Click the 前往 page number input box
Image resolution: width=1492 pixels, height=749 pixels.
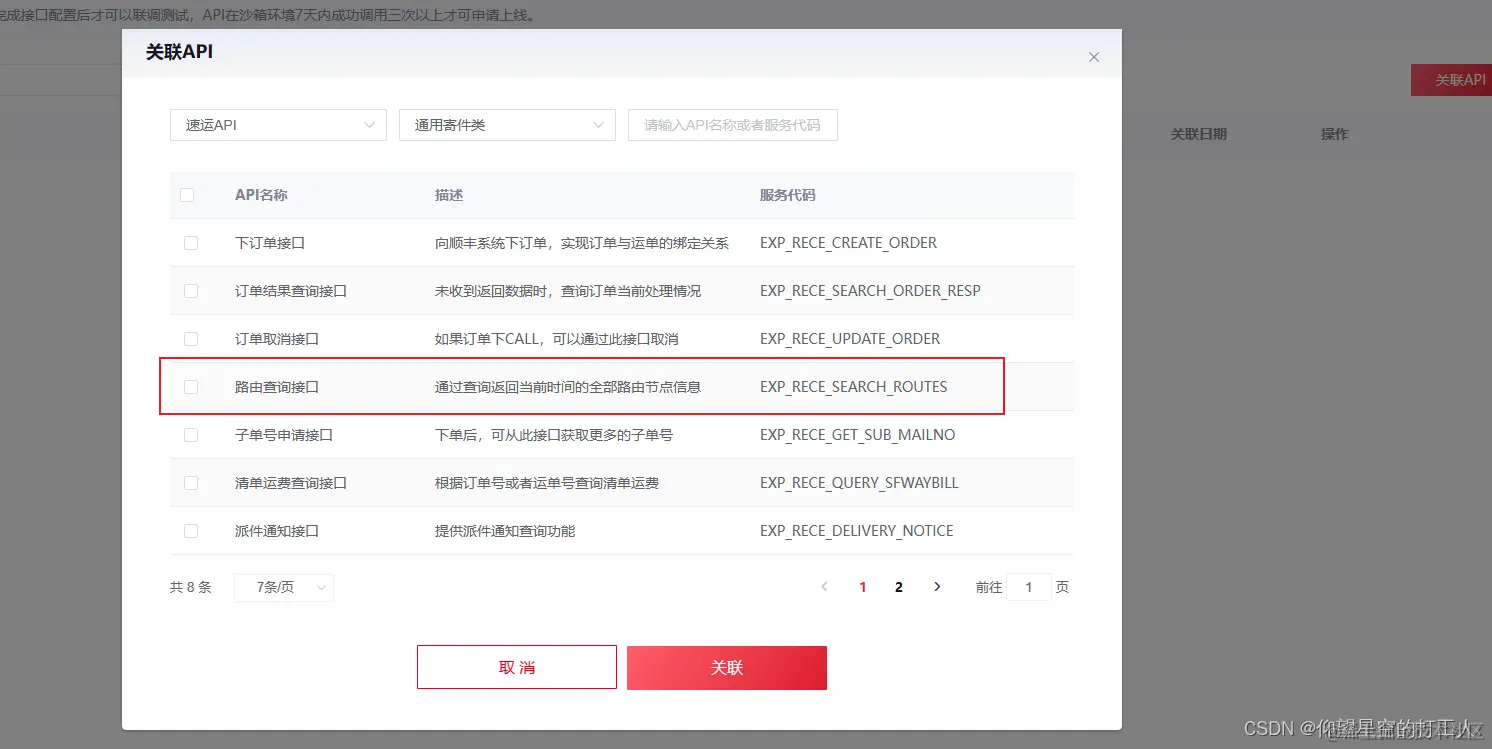(1028, 587)
